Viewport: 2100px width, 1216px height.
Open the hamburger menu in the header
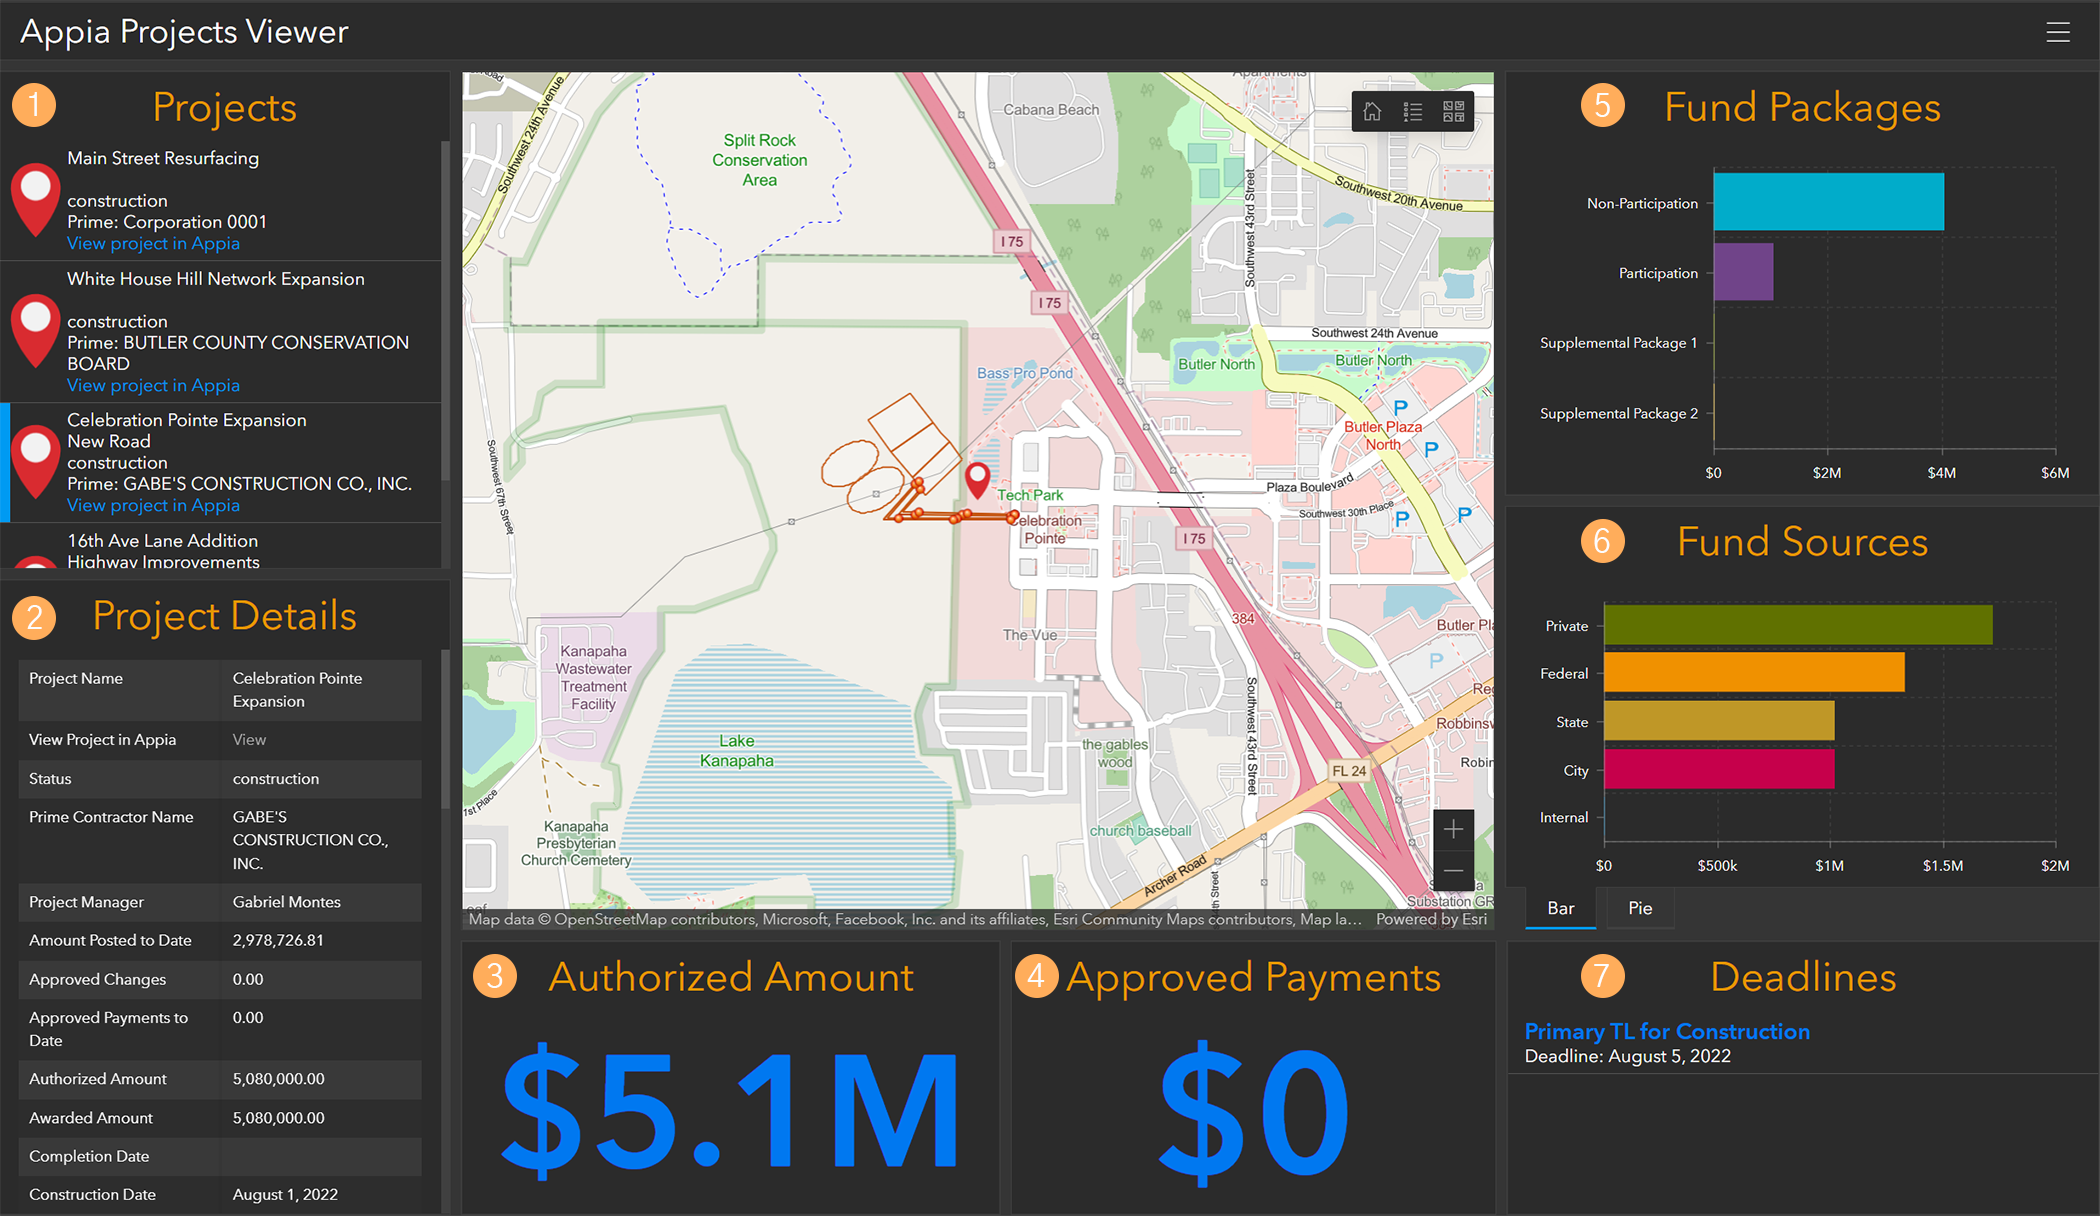pos(2059,31)
